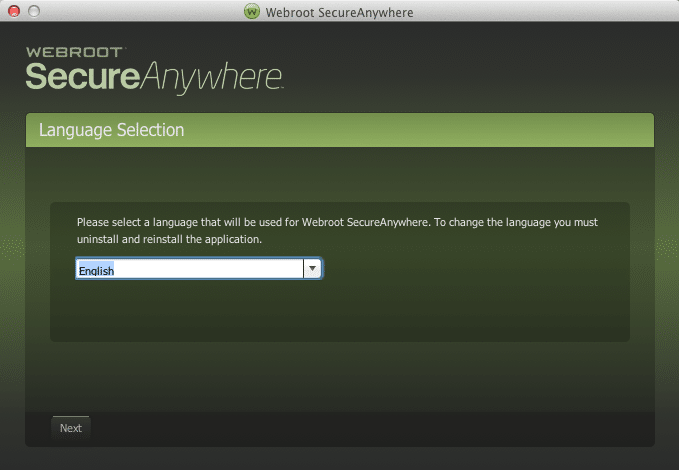Click the 'Please select a language' instruction text

[337, 230]
